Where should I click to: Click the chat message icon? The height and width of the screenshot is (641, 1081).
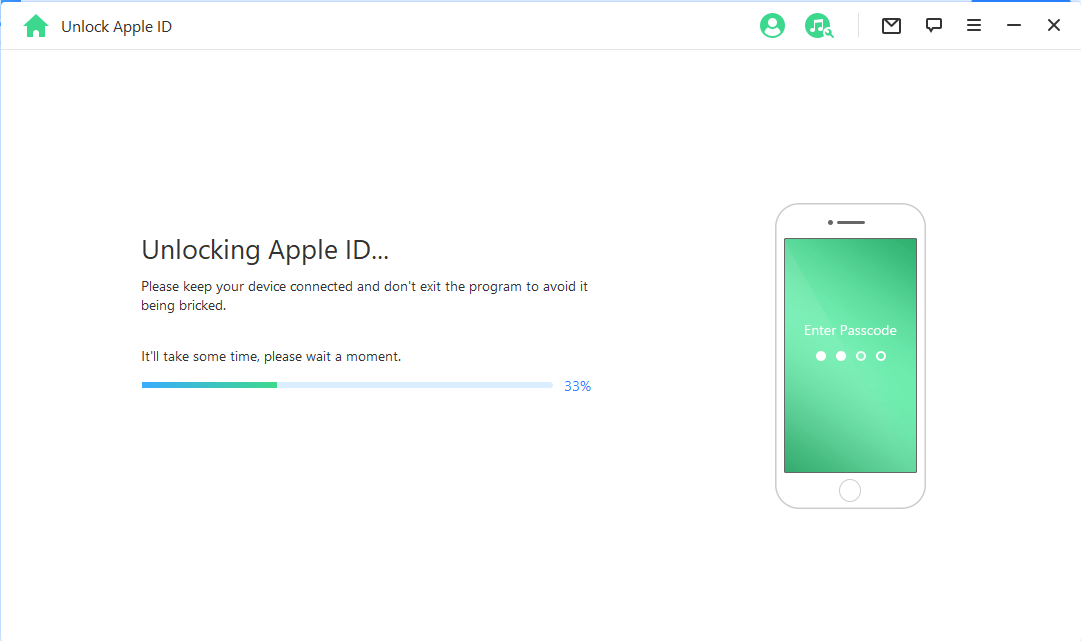pyautogui.click(x=933, y=25)
